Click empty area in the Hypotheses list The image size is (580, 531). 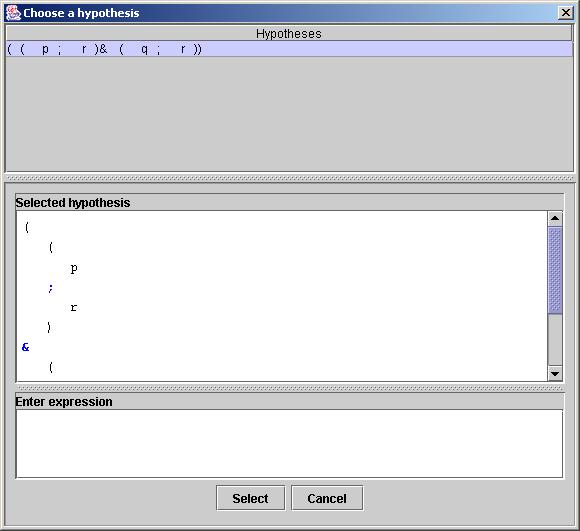click(x=289, y=114)
